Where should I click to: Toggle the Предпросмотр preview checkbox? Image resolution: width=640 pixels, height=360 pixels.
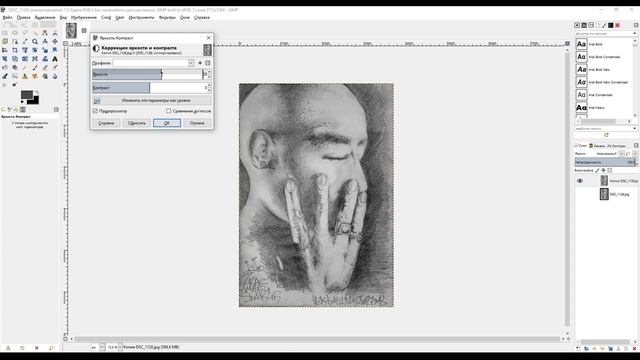[x=95, y=111]
